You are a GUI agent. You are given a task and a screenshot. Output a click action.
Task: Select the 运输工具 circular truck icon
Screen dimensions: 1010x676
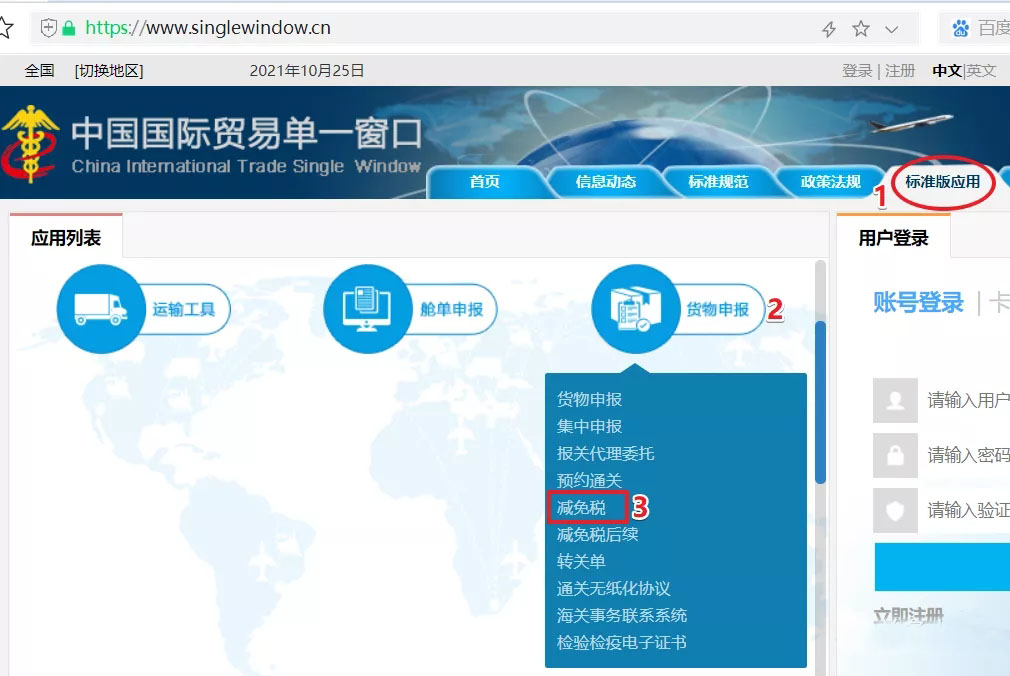(99, 310)
